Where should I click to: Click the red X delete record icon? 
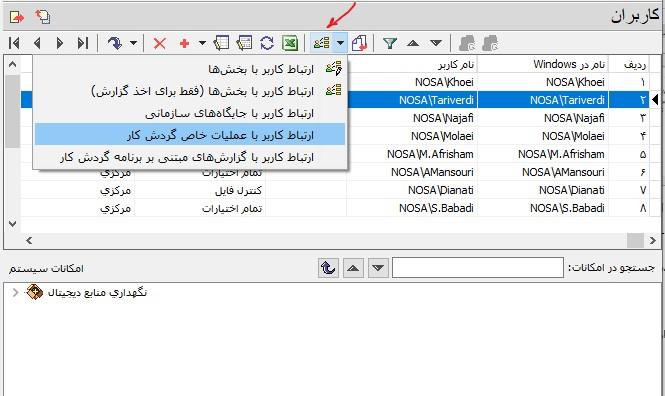click(x=159, y=43)
